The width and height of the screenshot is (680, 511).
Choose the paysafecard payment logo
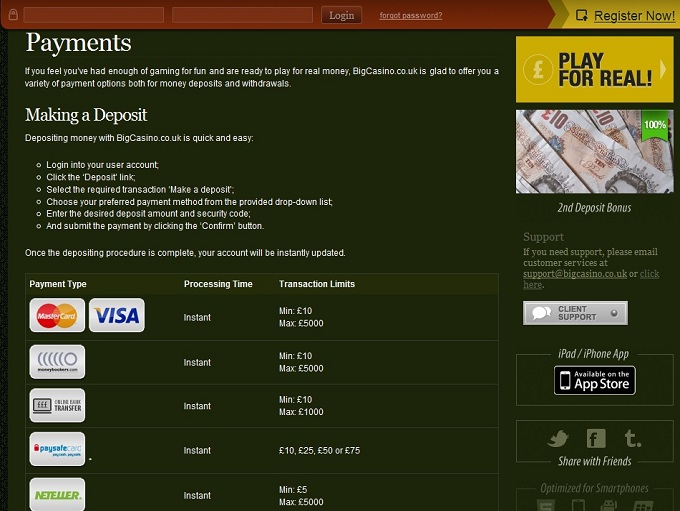(57, 450)
